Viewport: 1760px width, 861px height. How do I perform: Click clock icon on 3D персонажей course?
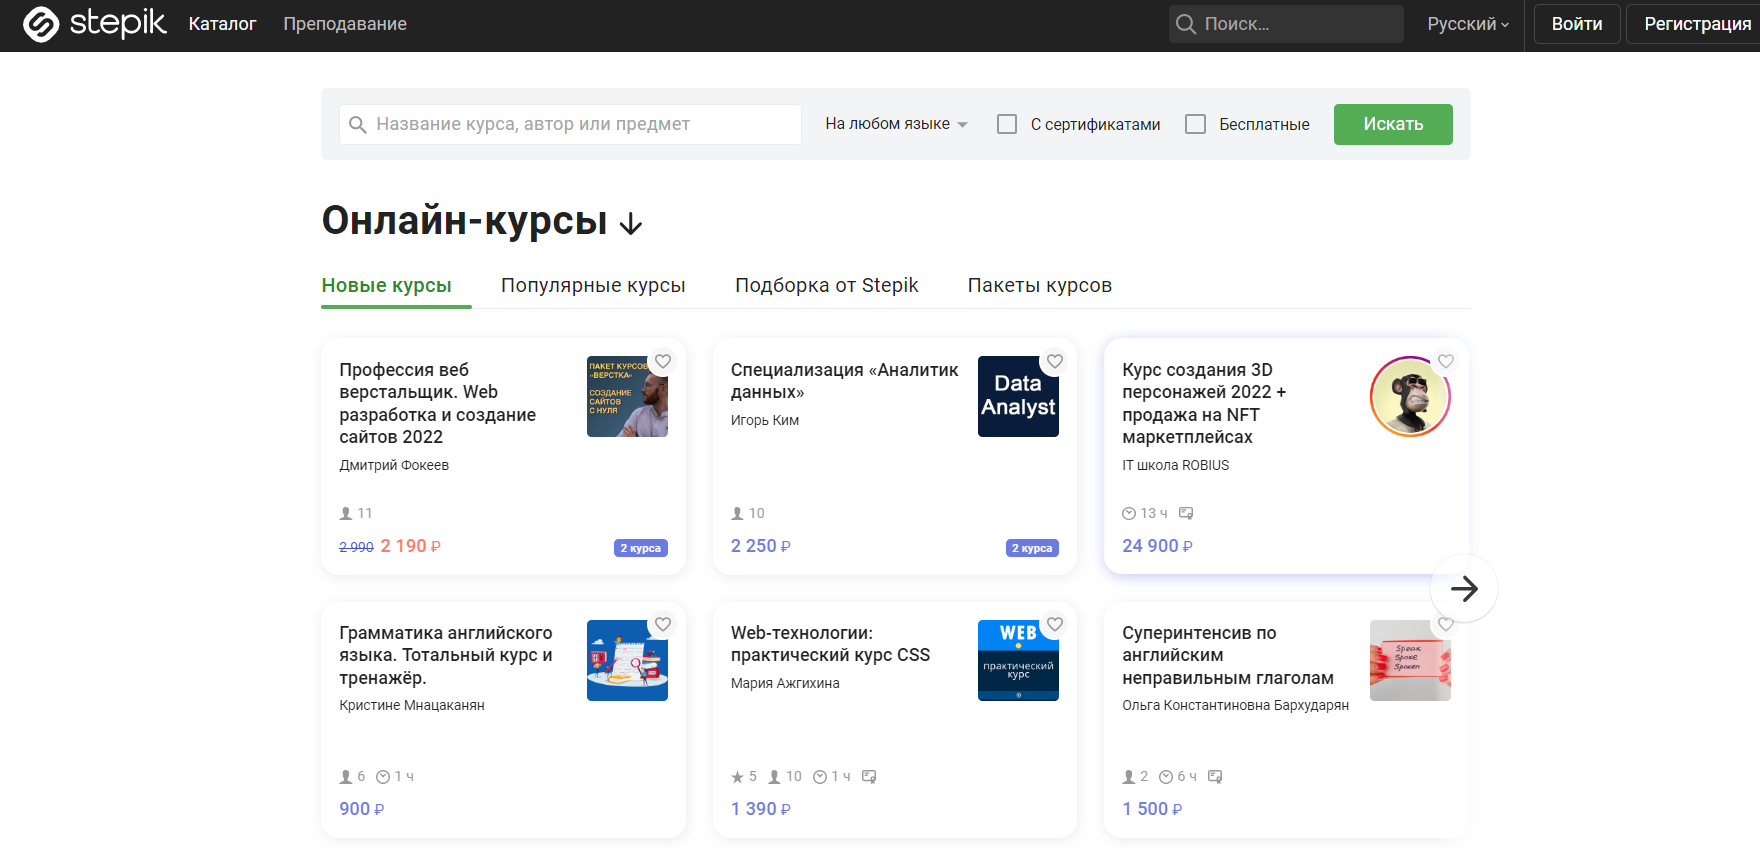tap(1129, 513)
